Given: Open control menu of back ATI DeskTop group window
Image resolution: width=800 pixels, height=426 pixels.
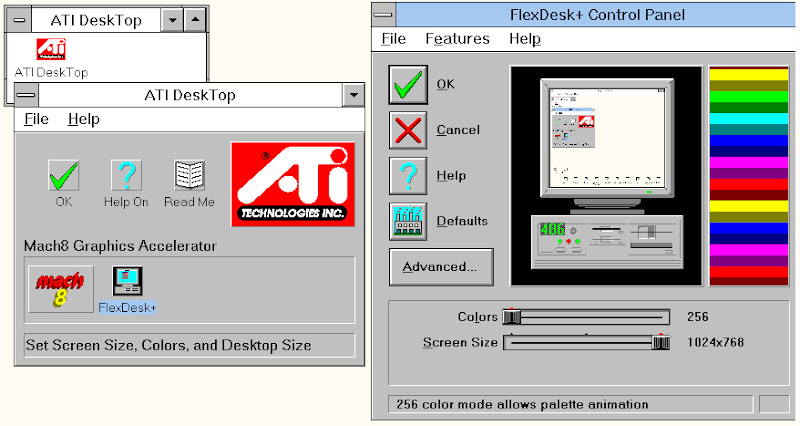Looking at the screenshot, I should coord(19,20).
